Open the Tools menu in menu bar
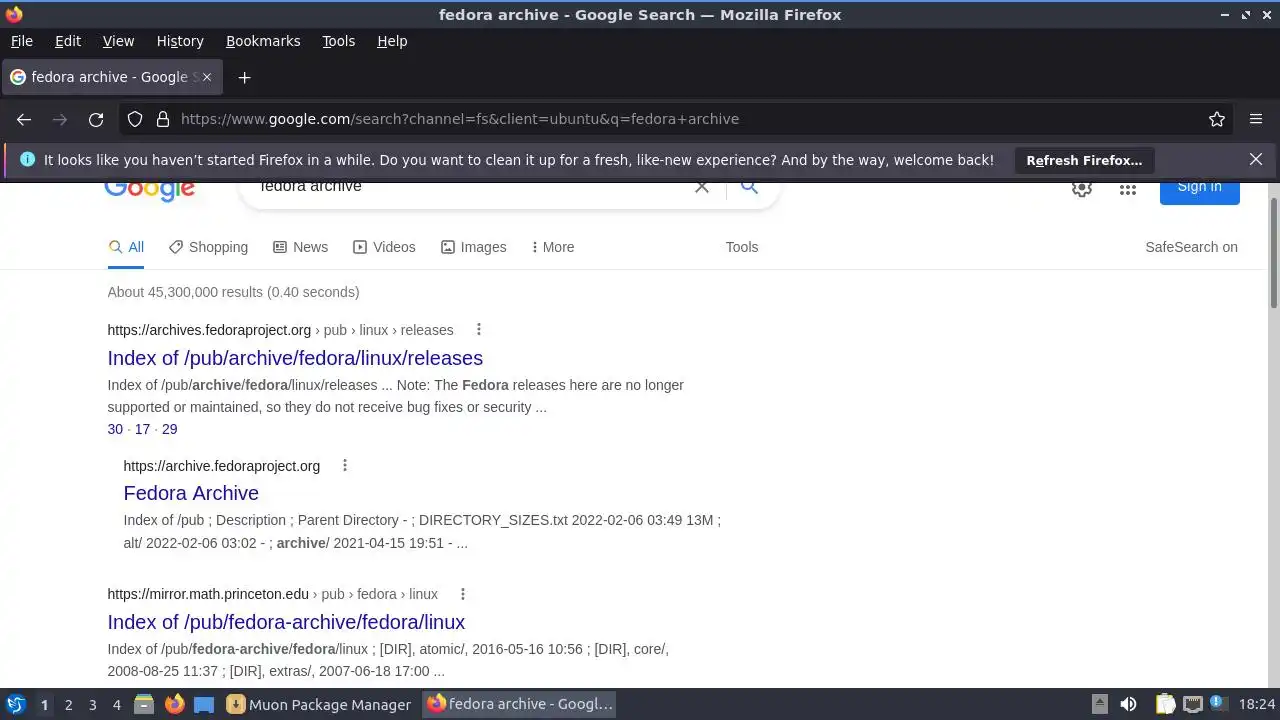 [x=339, y=41]
